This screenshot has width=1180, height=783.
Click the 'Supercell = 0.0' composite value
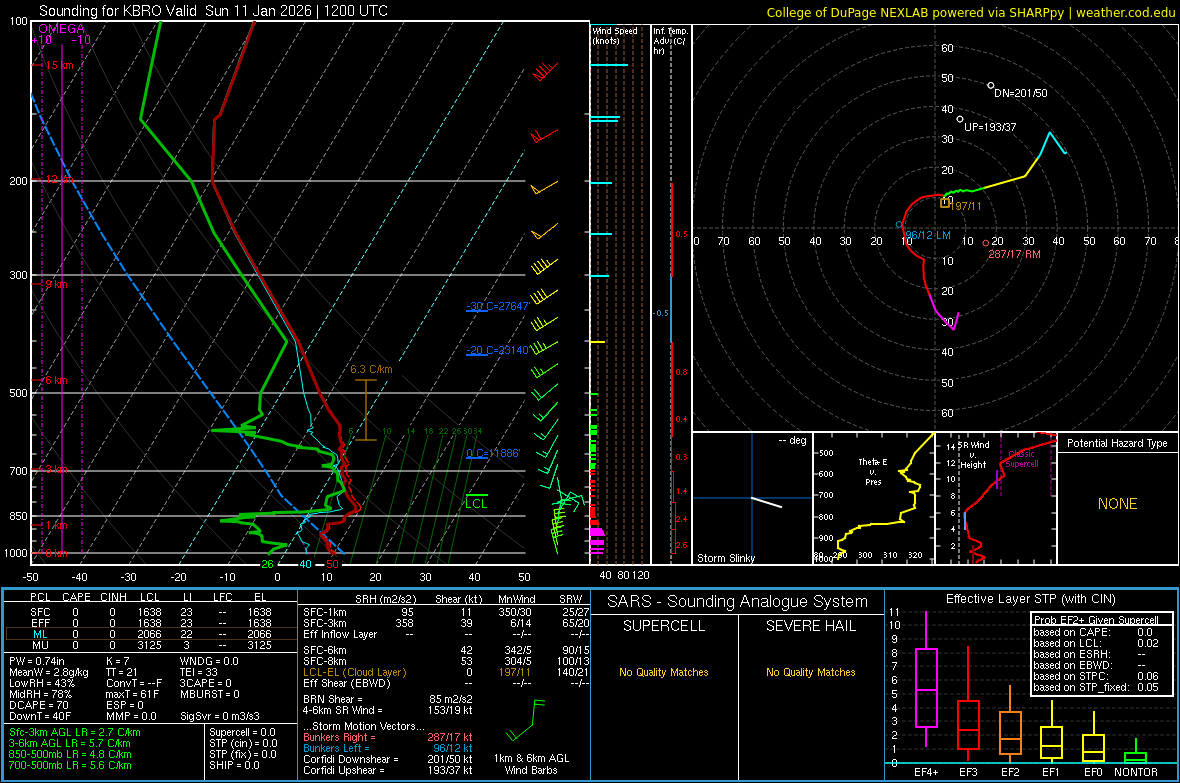click(x=242, y=732)
